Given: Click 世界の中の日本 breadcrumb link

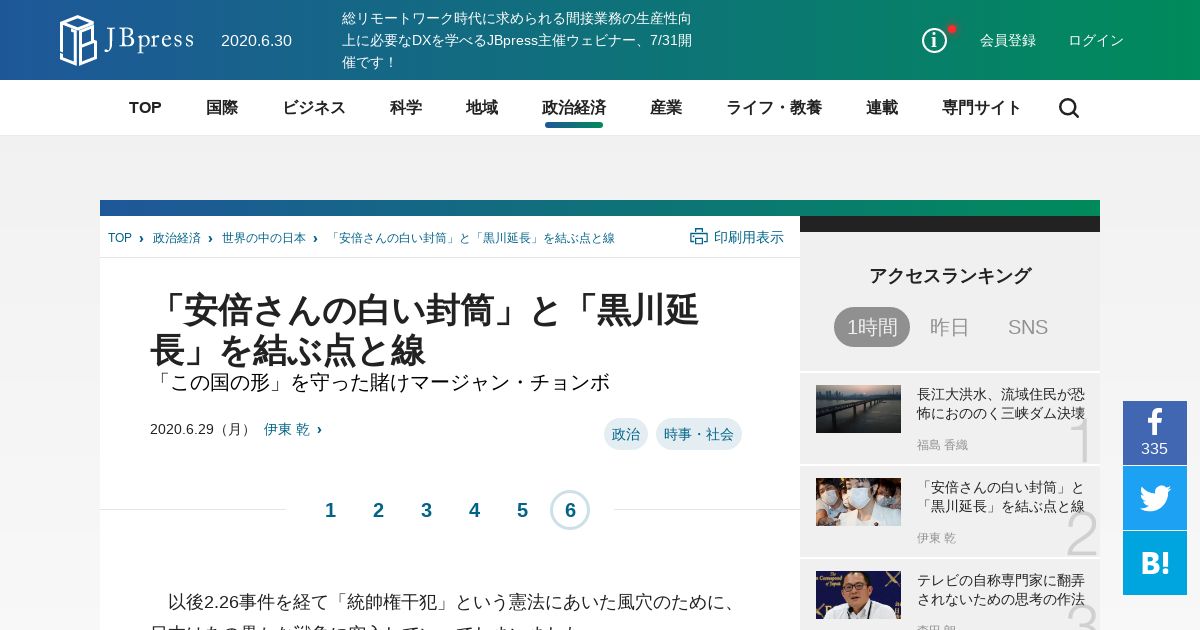Looking at the screenshot, I should pyautogui.click(x=264, y=238).
